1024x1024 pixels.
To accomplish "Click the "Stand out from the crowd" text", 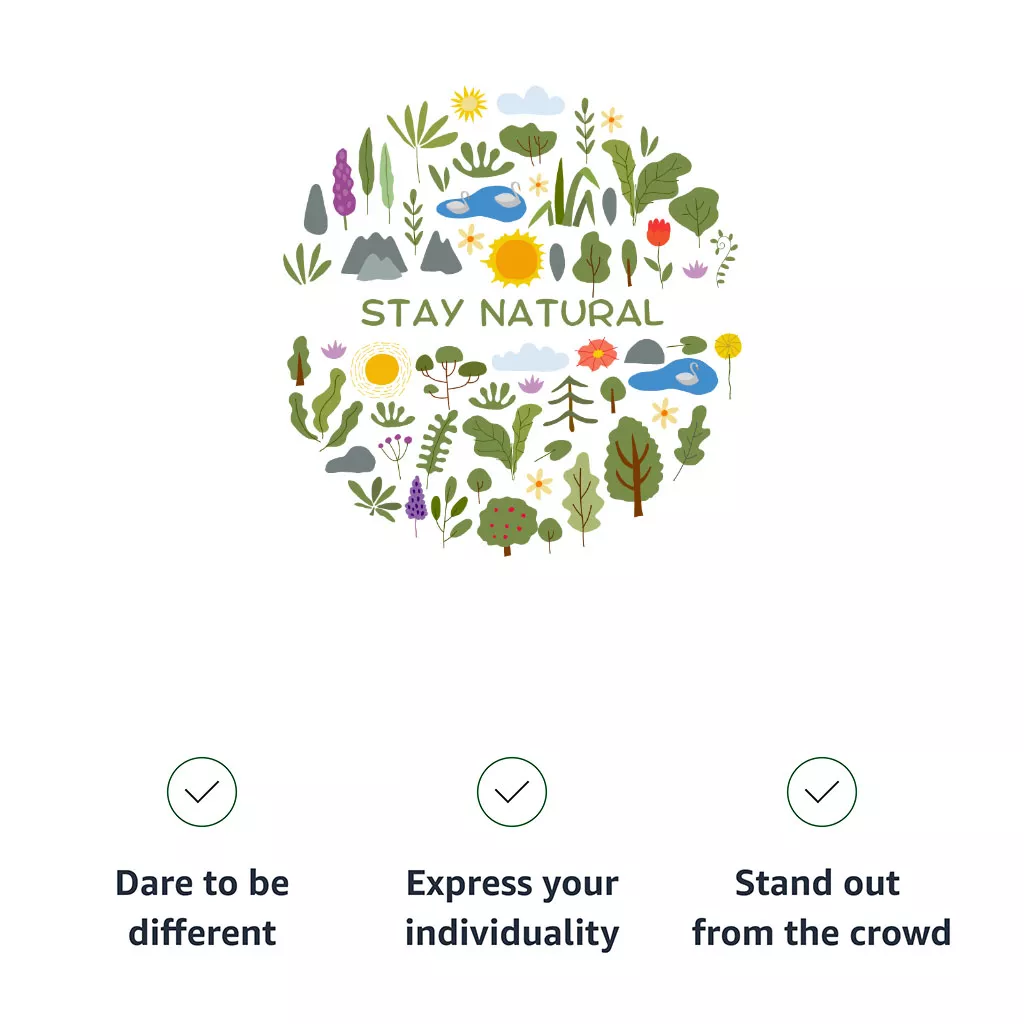I will pos(821,908).
